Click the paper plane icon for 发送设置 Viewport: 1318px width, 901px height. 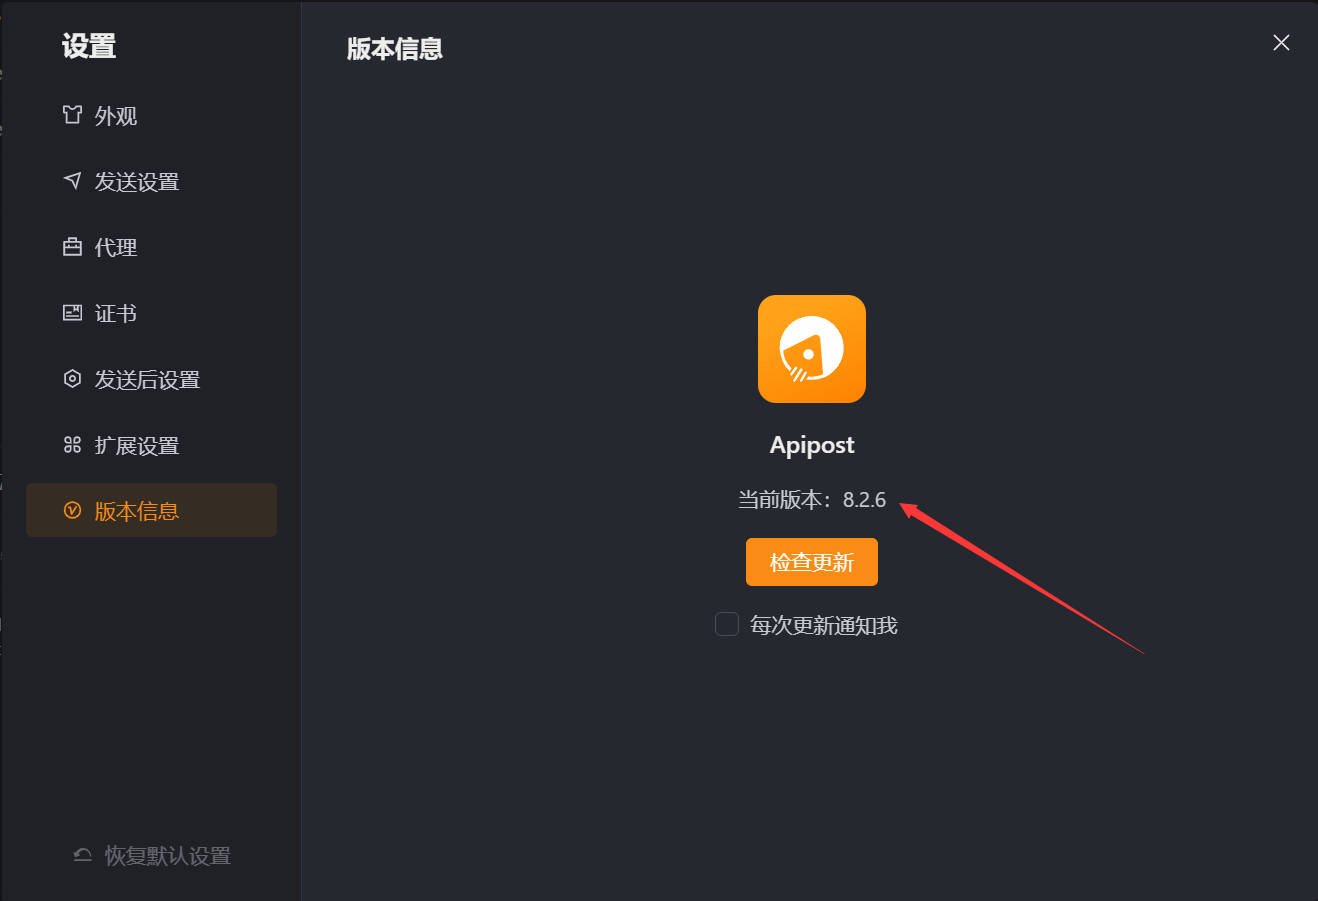pyautogui.click(x=72, y=181)
